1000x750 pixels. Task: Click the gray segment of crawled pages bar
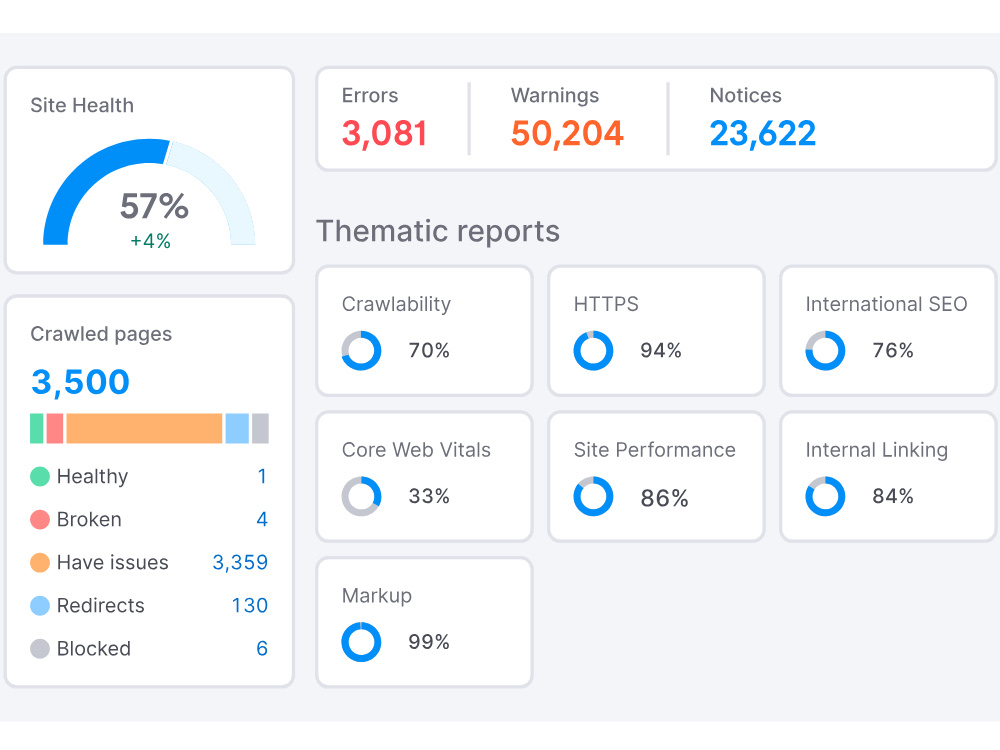click(260, 428)
